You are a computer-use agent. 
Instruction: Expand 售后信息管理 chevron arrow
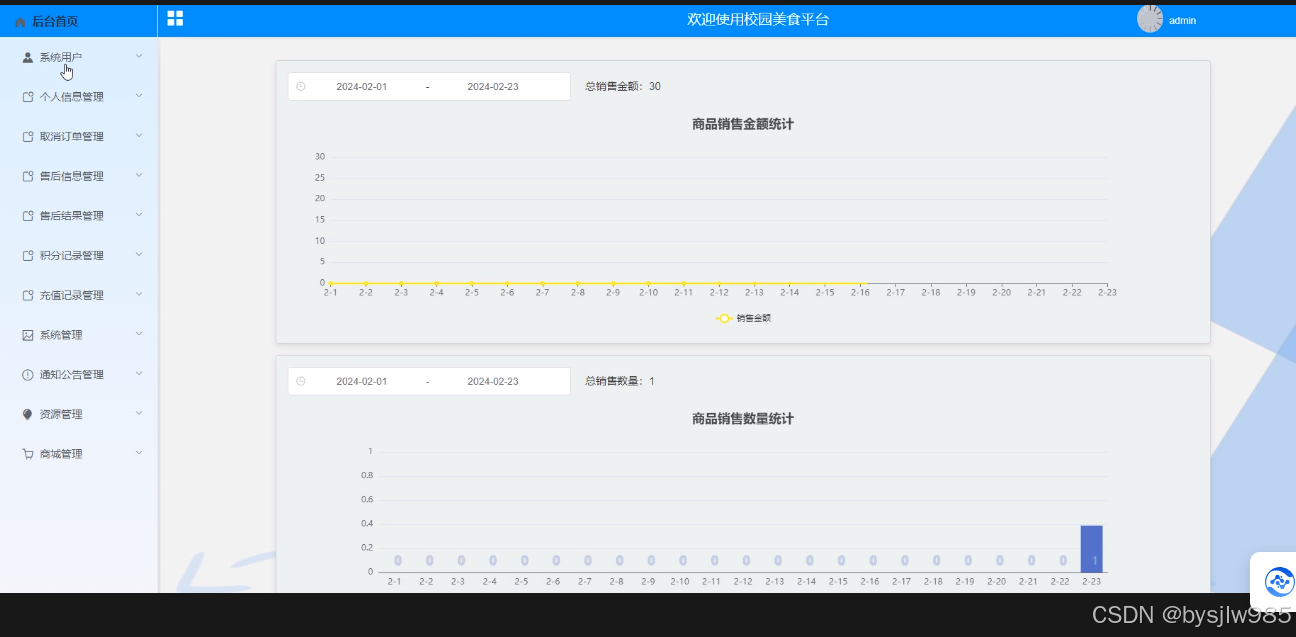tap(139, 175)
